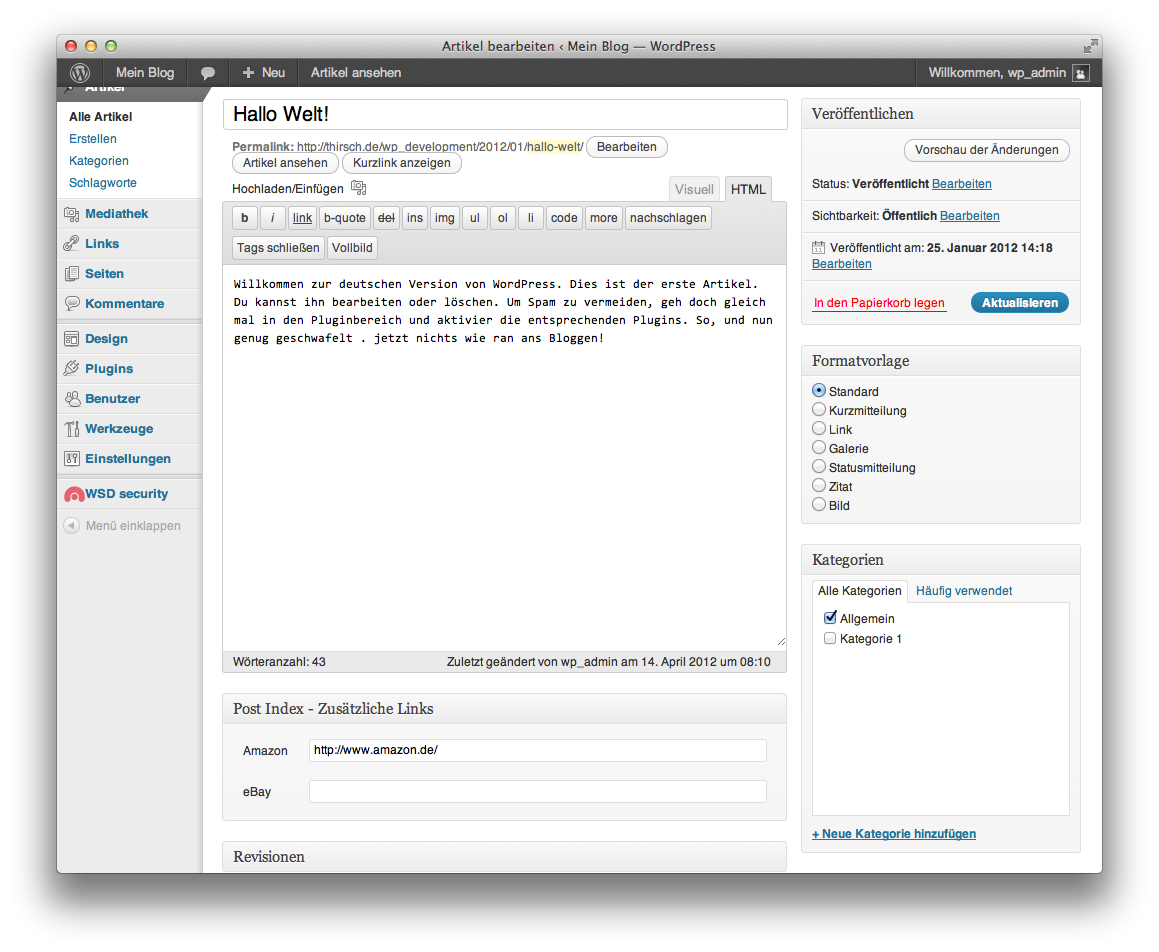The height and width of the screenshot is (952, 1159).
Task: Uncheck the Allgemein category
Action: click(830, 618)
